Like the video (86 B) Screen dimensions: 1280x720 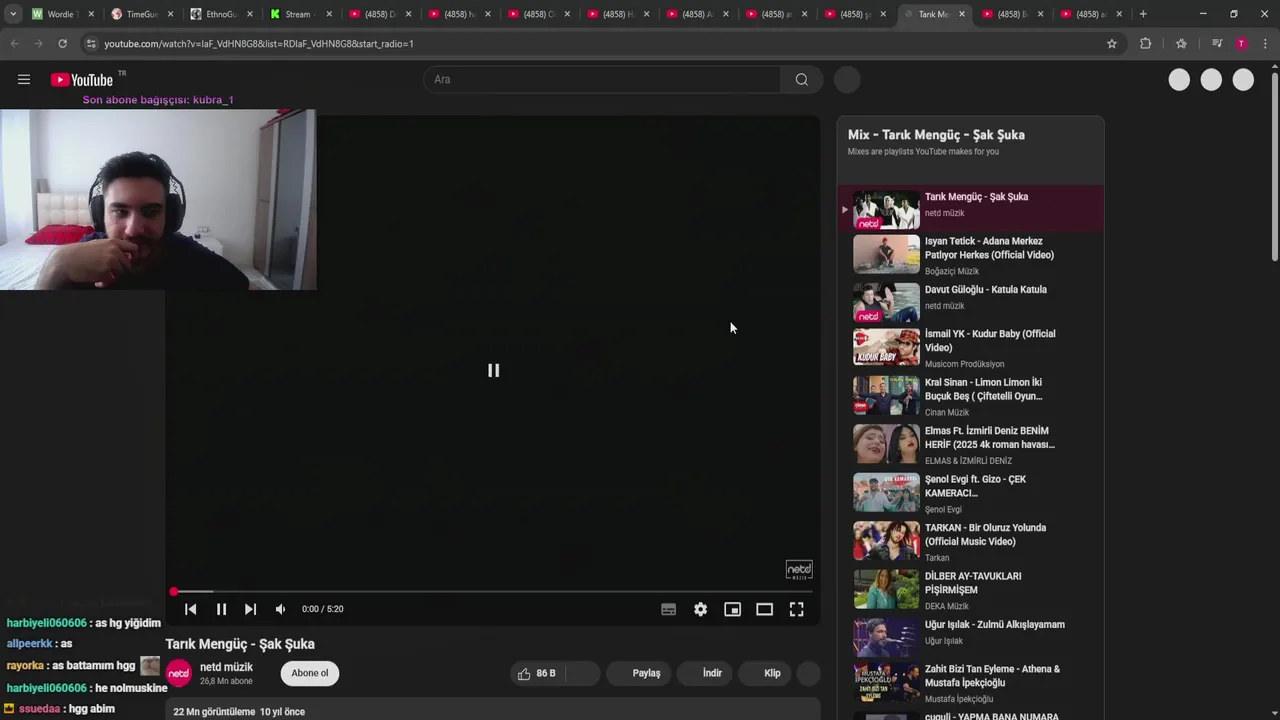(x=536, y=673)
